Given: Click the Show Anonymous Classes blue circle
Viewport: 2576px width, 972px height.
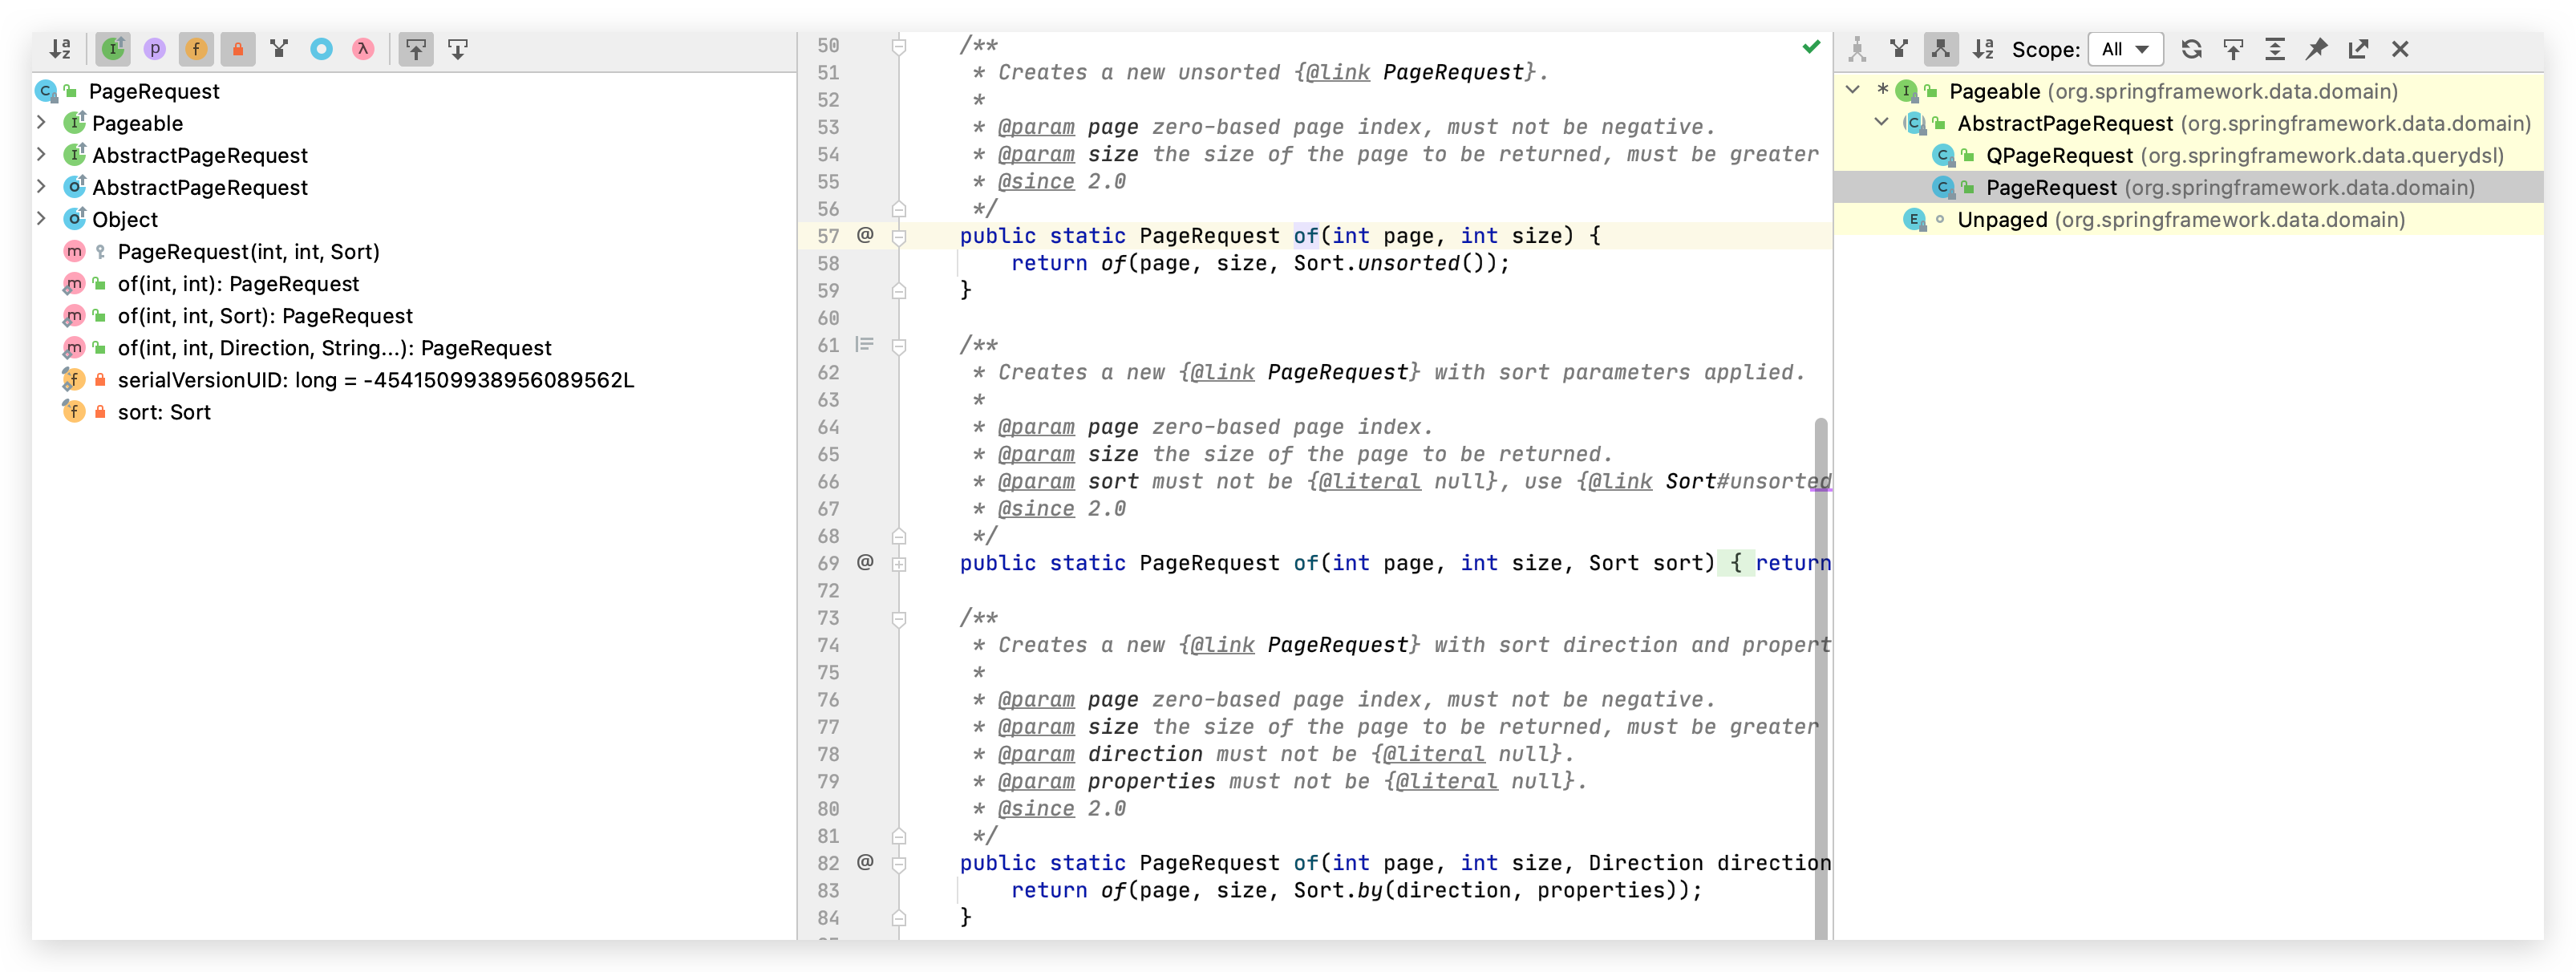Looking at the screenshot, I should click(x=321, y=49).
